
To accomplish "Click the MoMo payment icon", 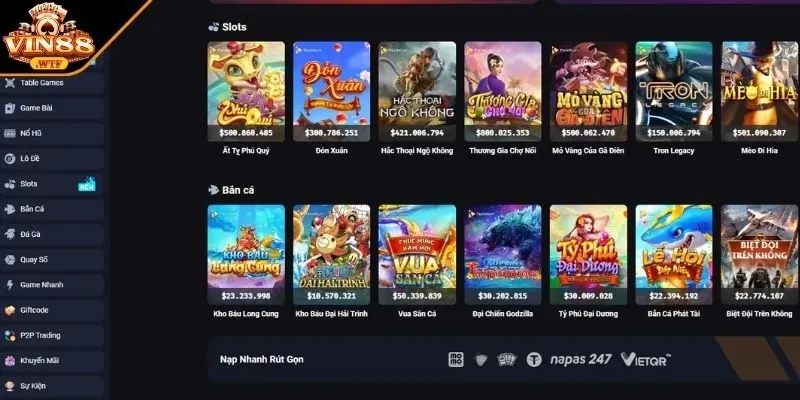I will coord(456,360).
